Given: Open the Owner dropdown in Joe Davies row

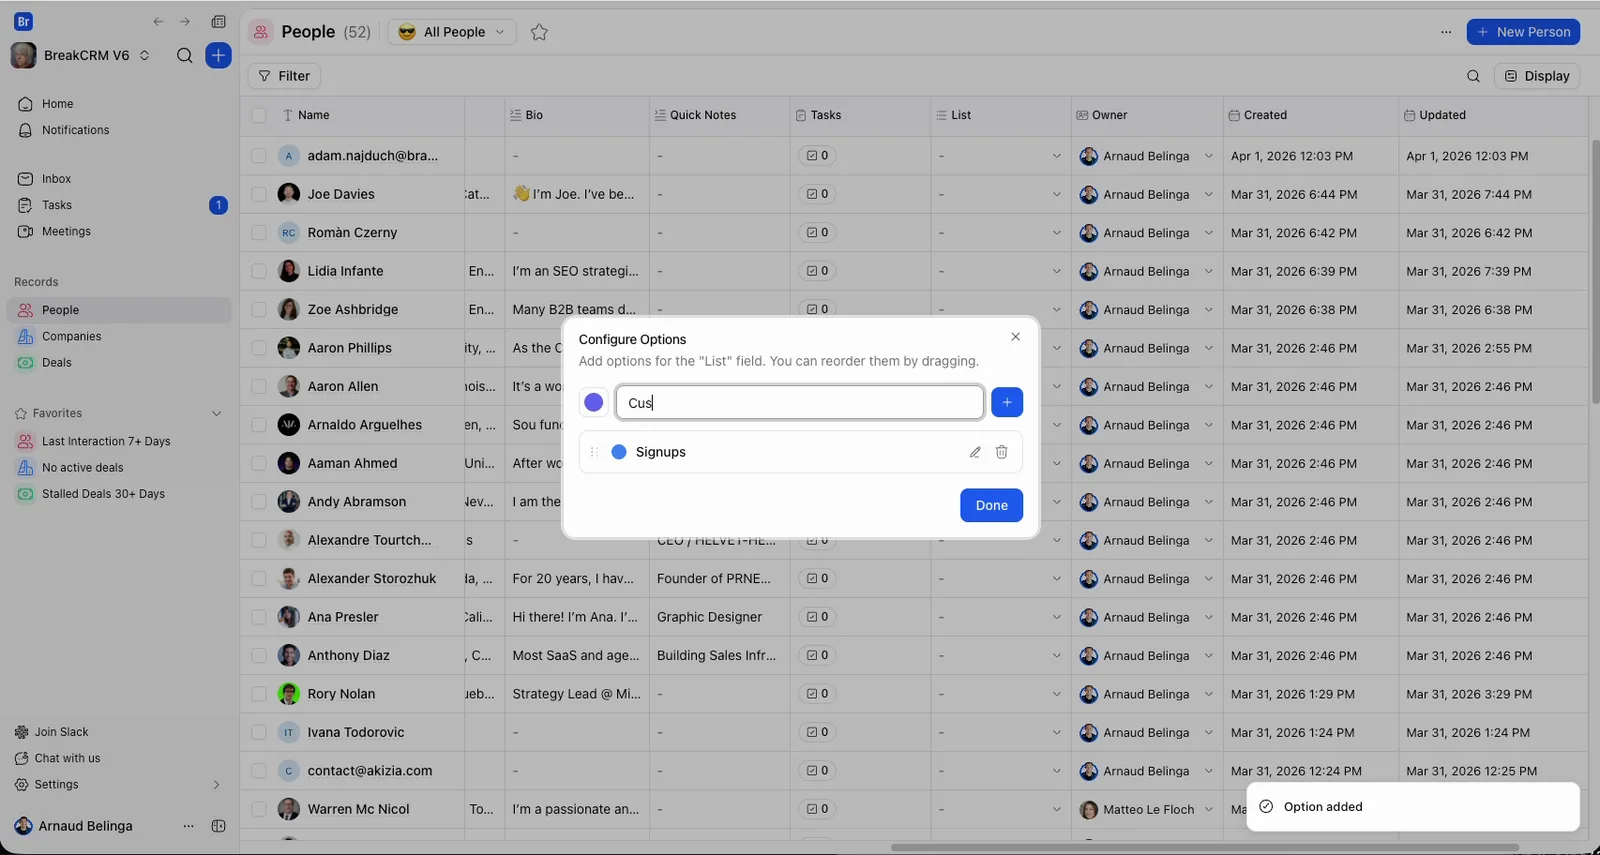Looking at the screenshot, I should 1208,194.
